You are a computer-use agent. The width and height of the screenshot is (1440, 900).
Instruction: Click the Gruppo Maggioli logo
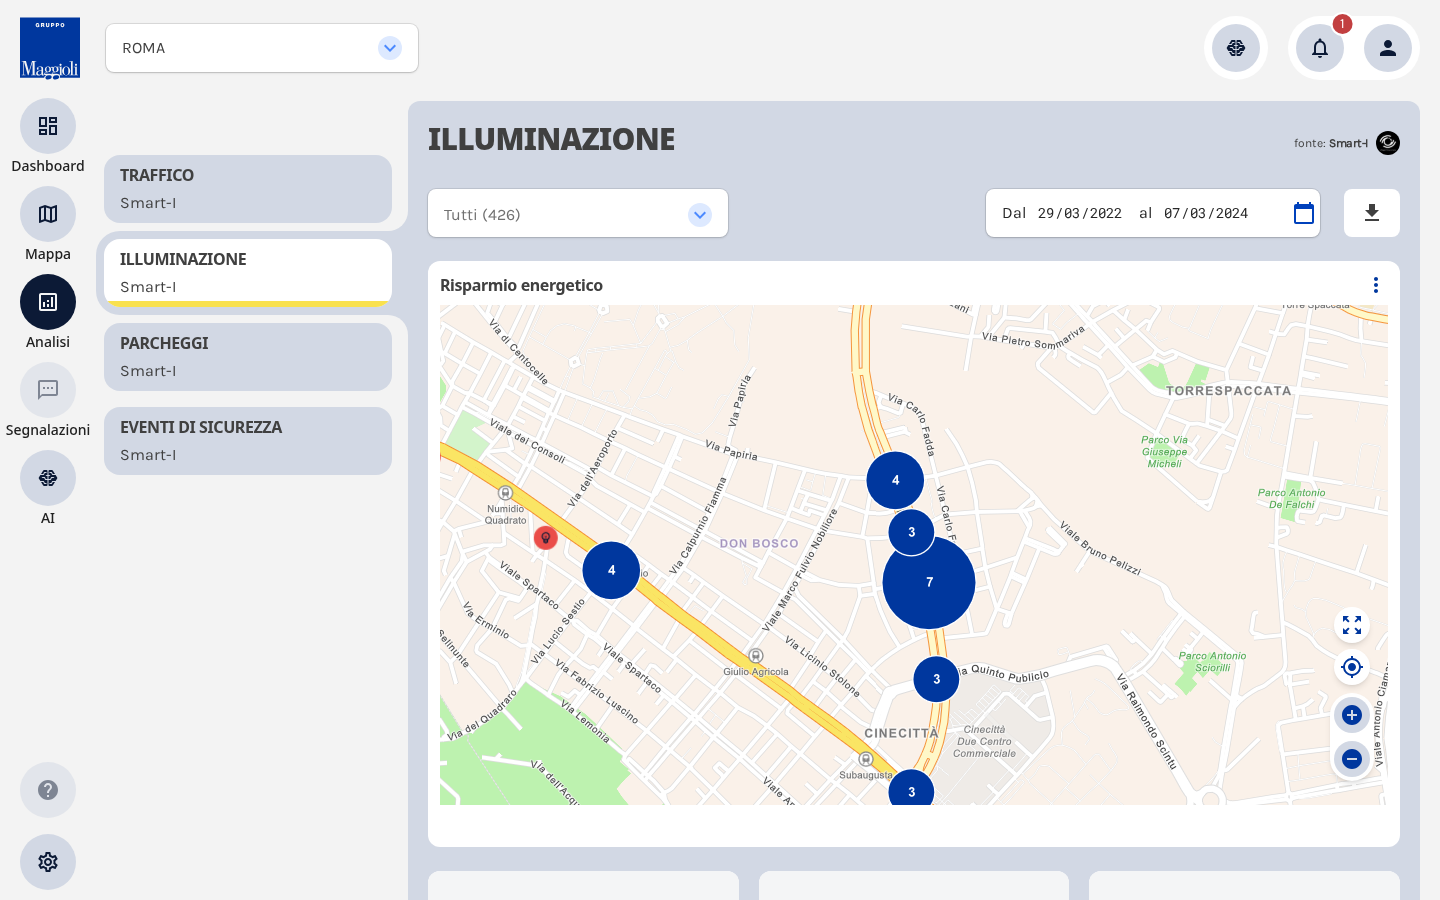click(50, 48)
